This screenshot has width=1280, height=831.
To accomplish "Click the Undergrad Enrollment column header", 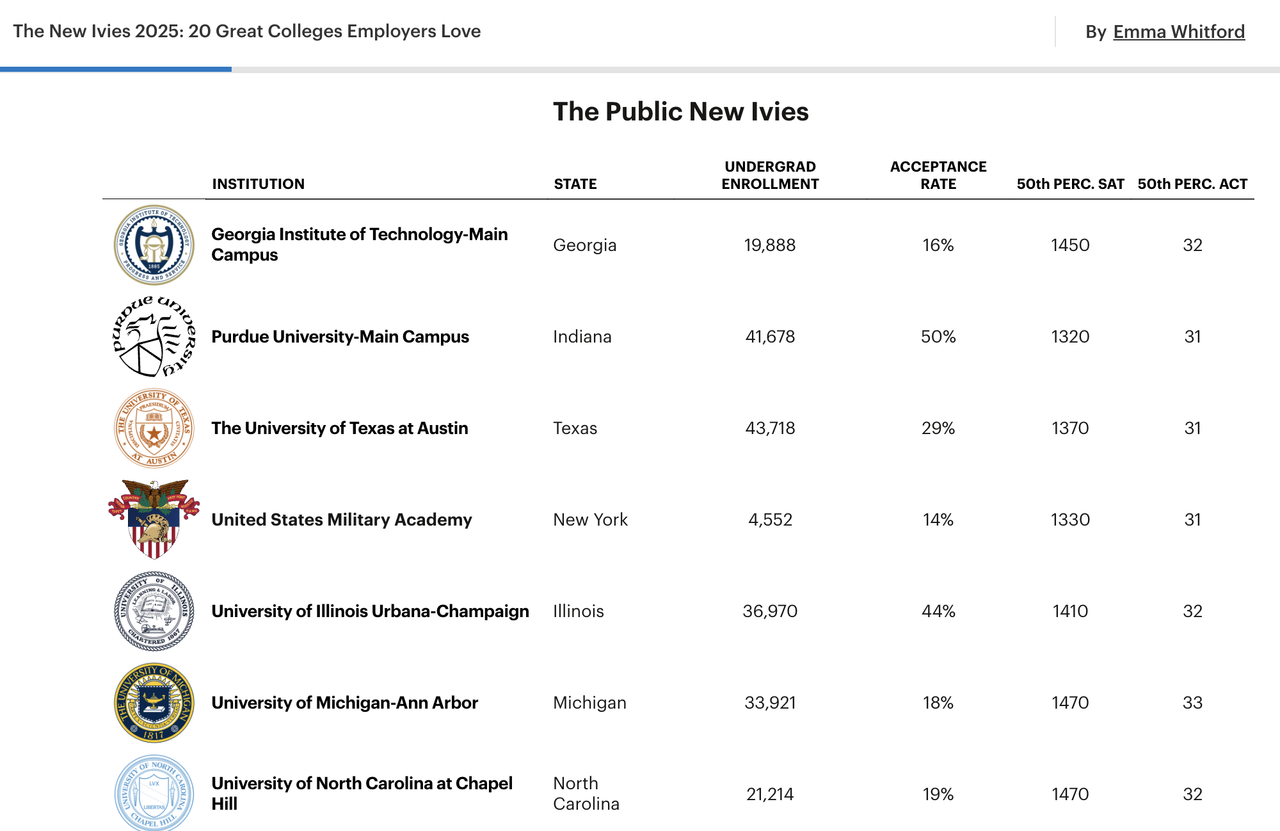I will 770,175.
